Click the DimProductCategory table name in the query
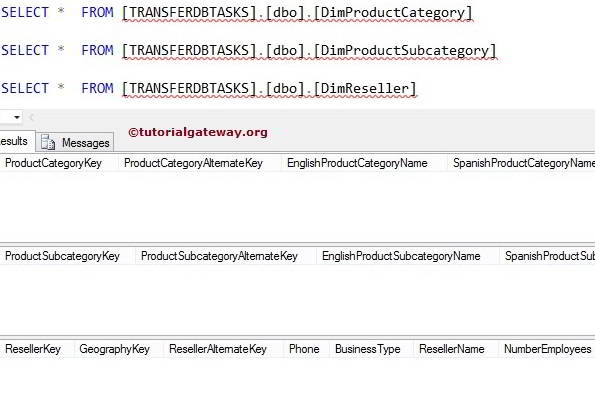Viewport: 595px width, 419px height. coord(393,13)
